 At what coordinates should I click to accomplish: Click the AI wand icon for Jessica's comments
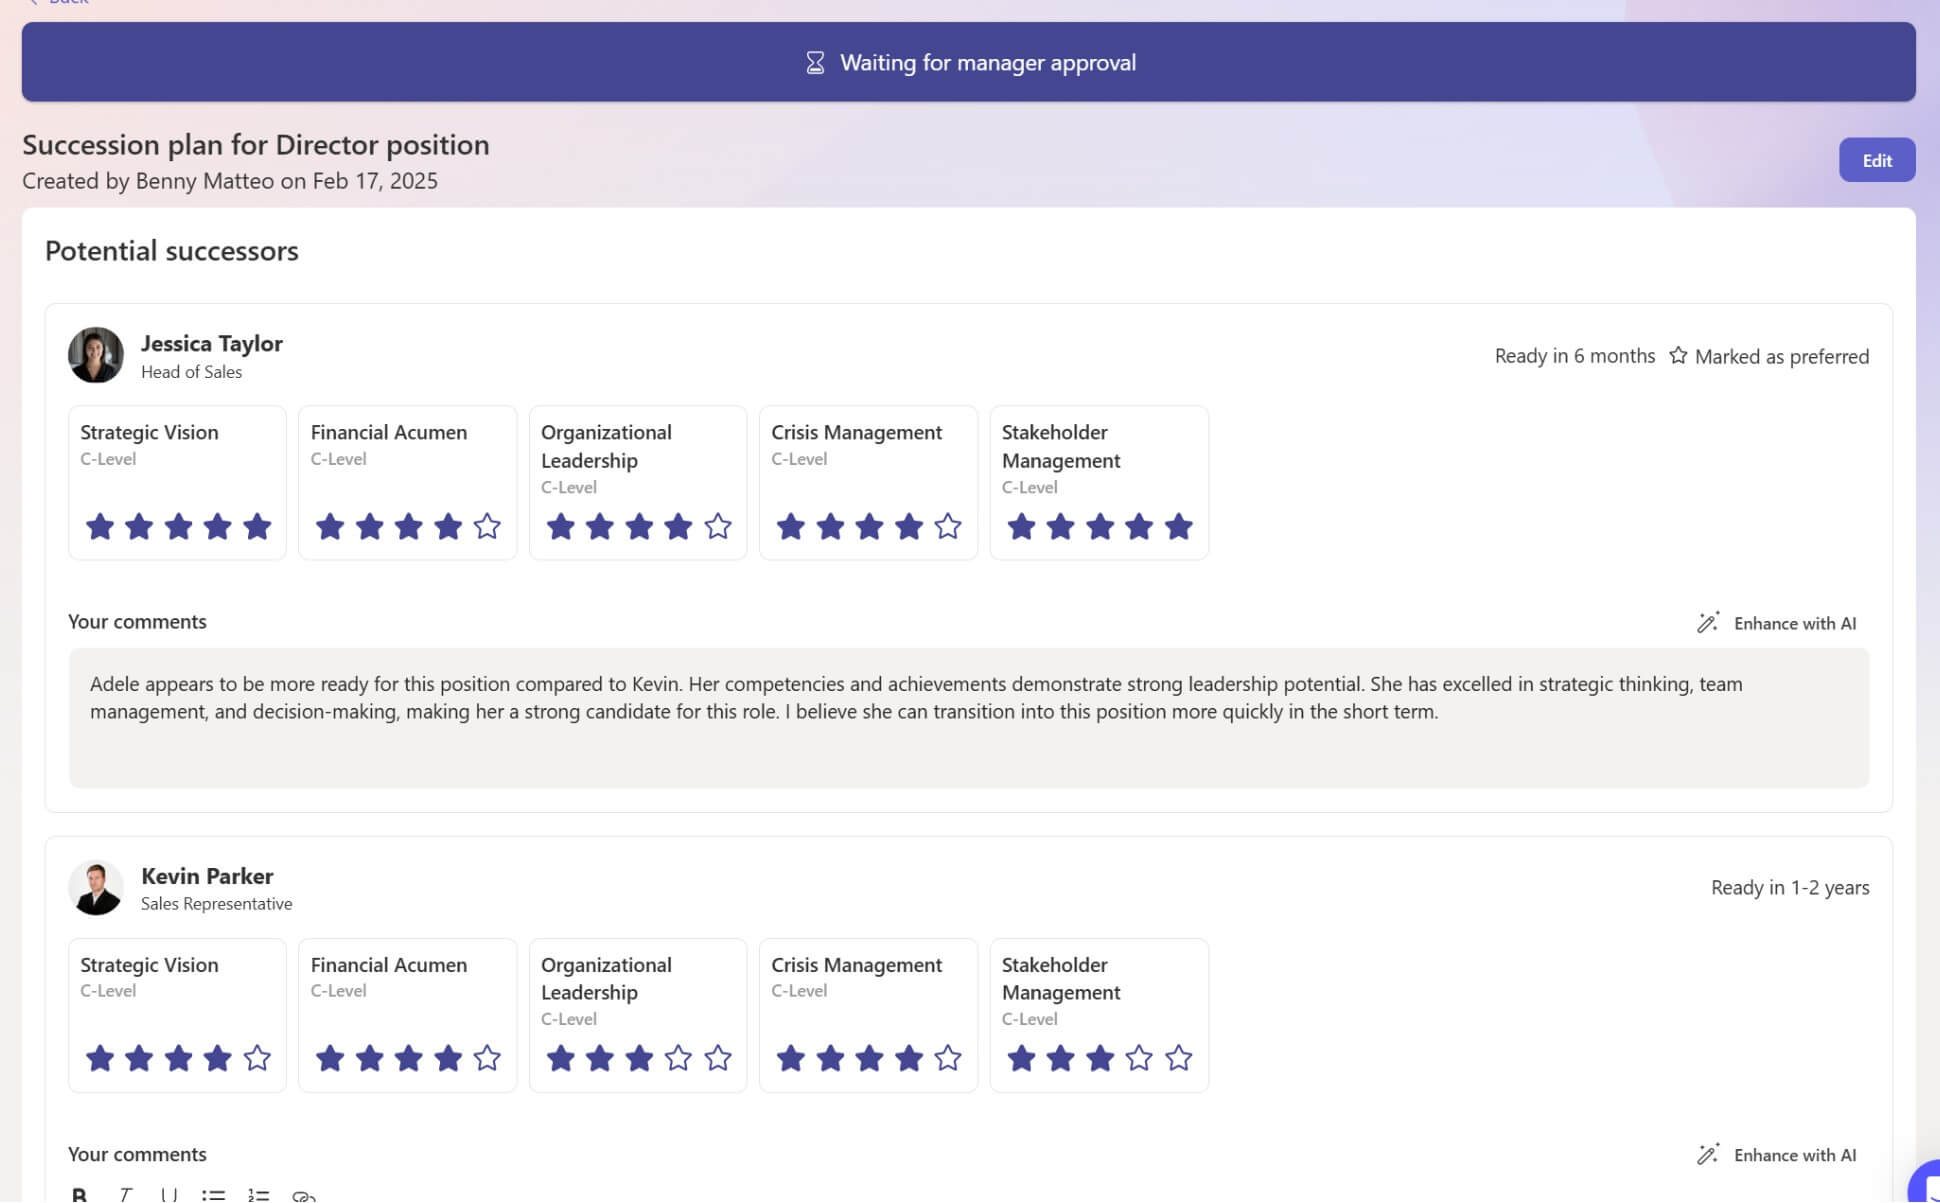click(1708, 622)
